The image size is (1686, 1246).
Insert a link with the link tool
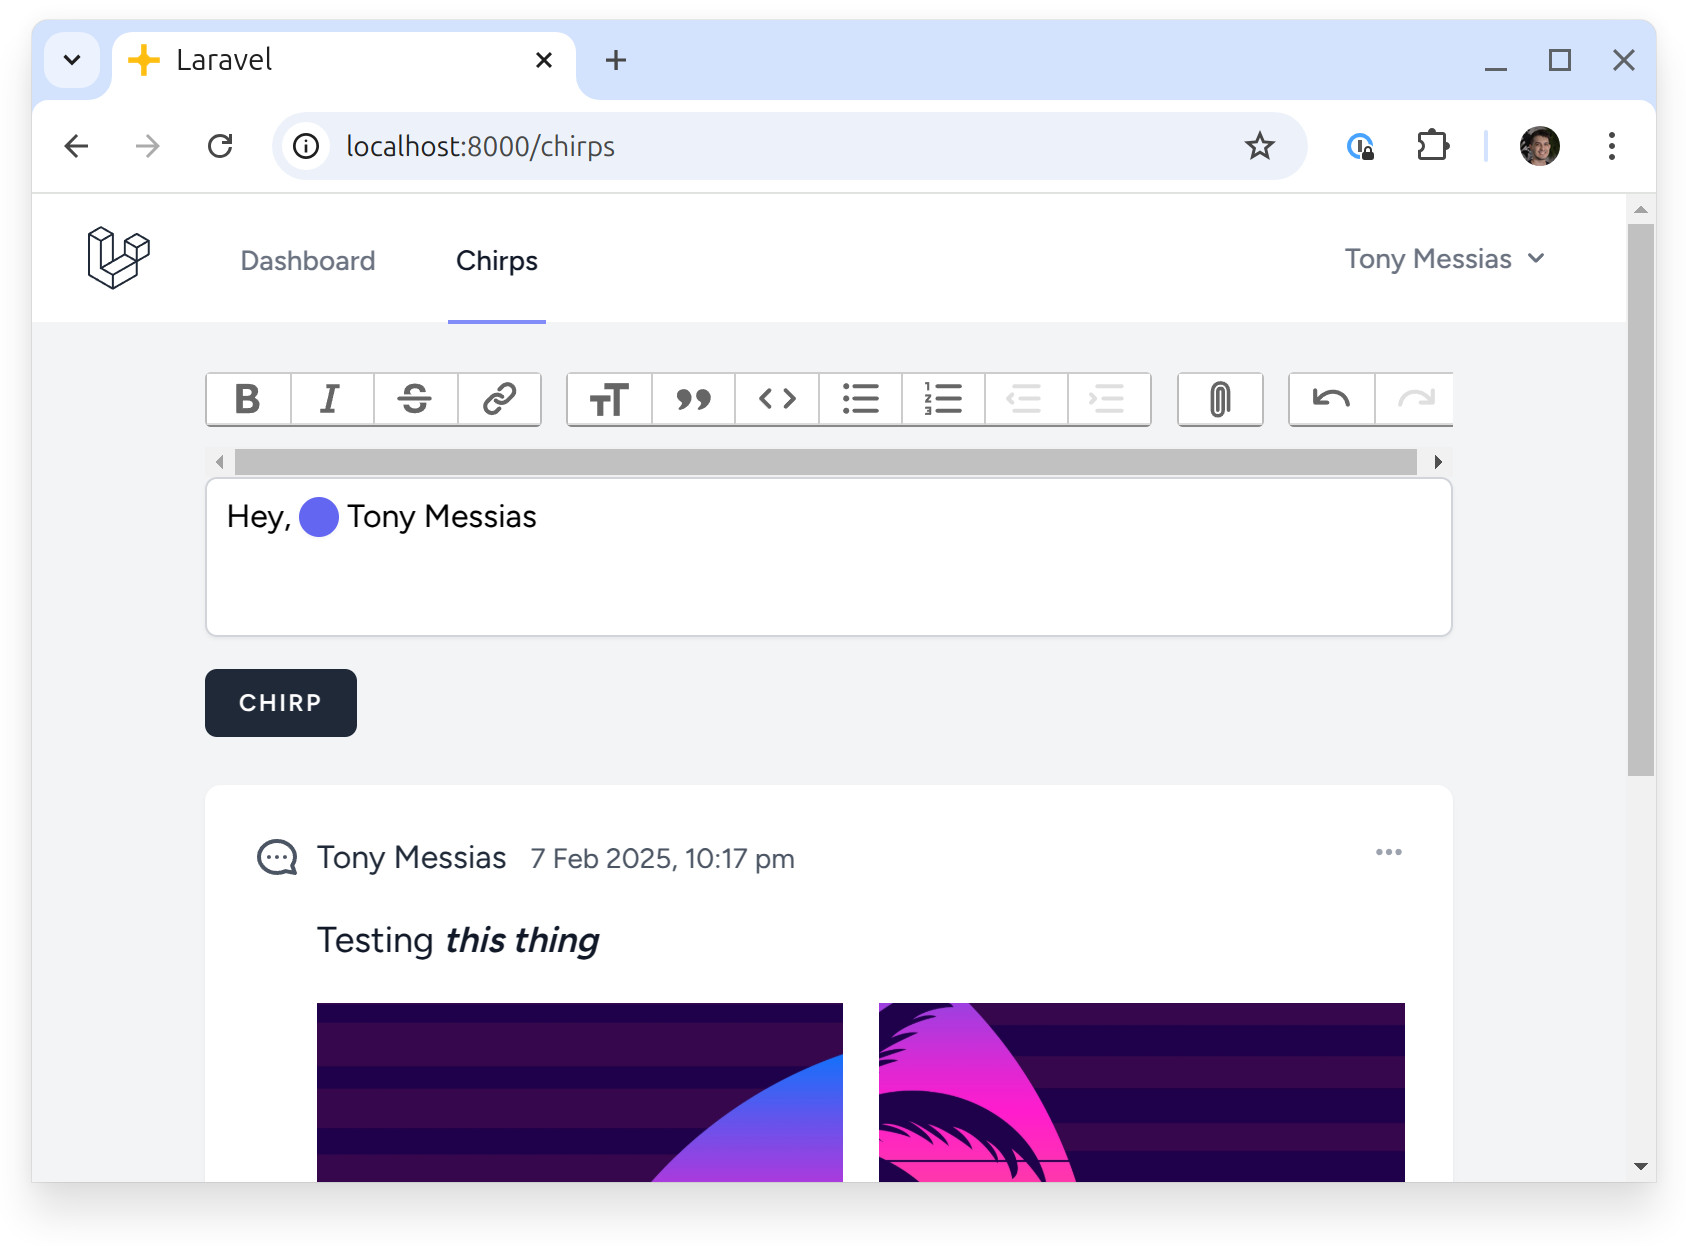[499, 399]
